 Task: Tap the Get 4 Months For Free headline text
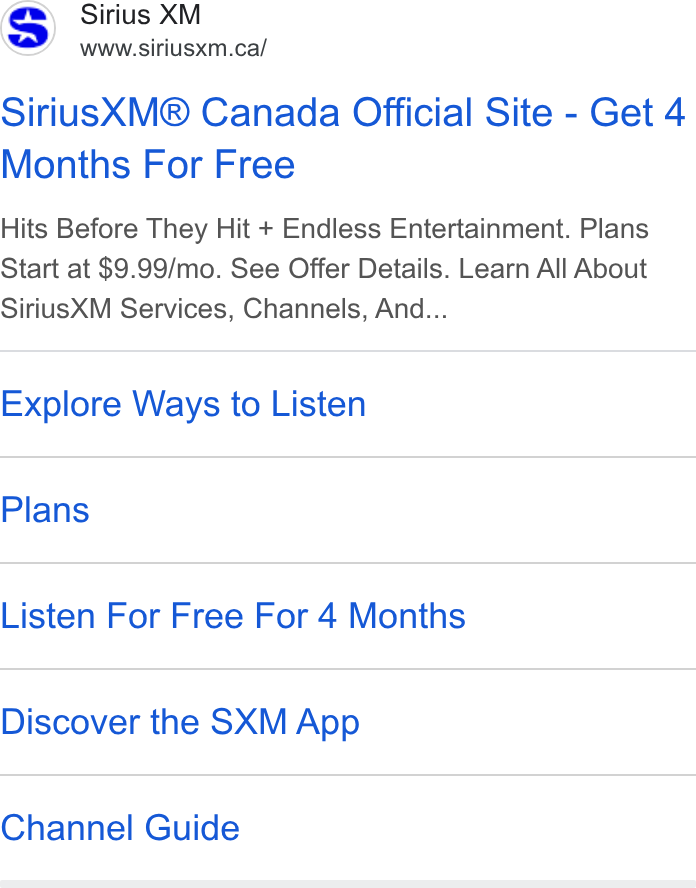click(x=343, y=138)
